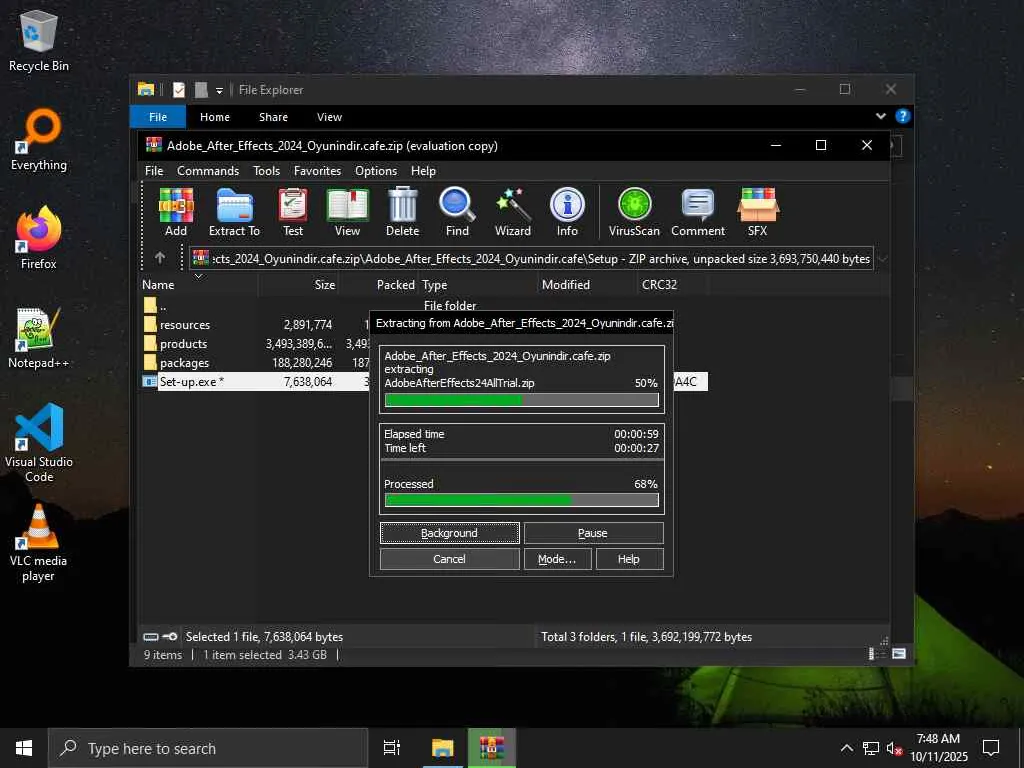The height and width of the screenshot is (768, 1024).
Task: Sort by the CRC32 column header
Action: coord(671,285)
